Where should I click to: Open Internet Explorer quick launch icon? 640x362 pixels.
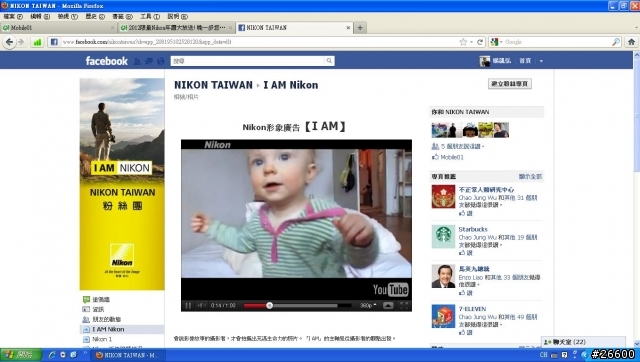tap(52, 355)
